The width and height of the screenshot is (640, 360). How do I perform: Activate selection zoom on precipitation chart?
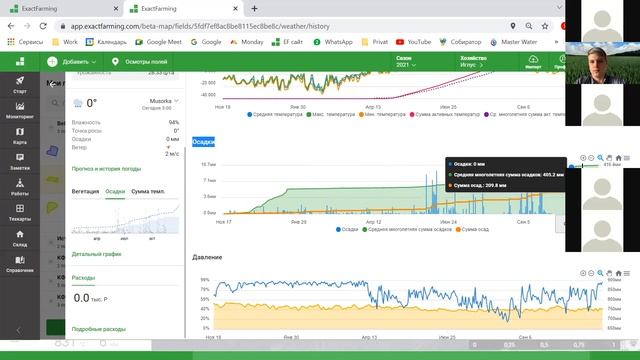pos(600,158)
